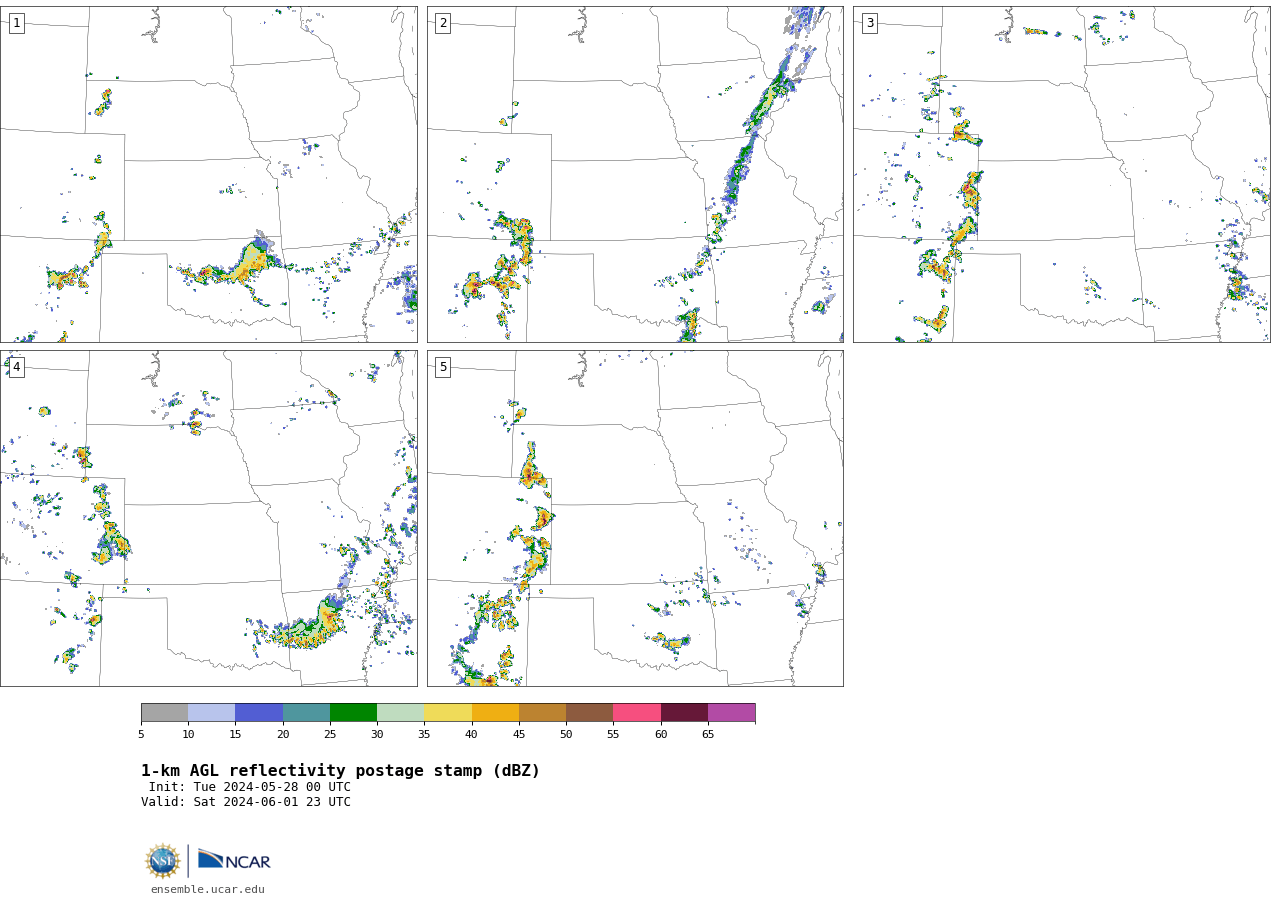Click the colorbar tick label 35
The height and width of the screenshot is (901, 1280).
tap(424, 735)
